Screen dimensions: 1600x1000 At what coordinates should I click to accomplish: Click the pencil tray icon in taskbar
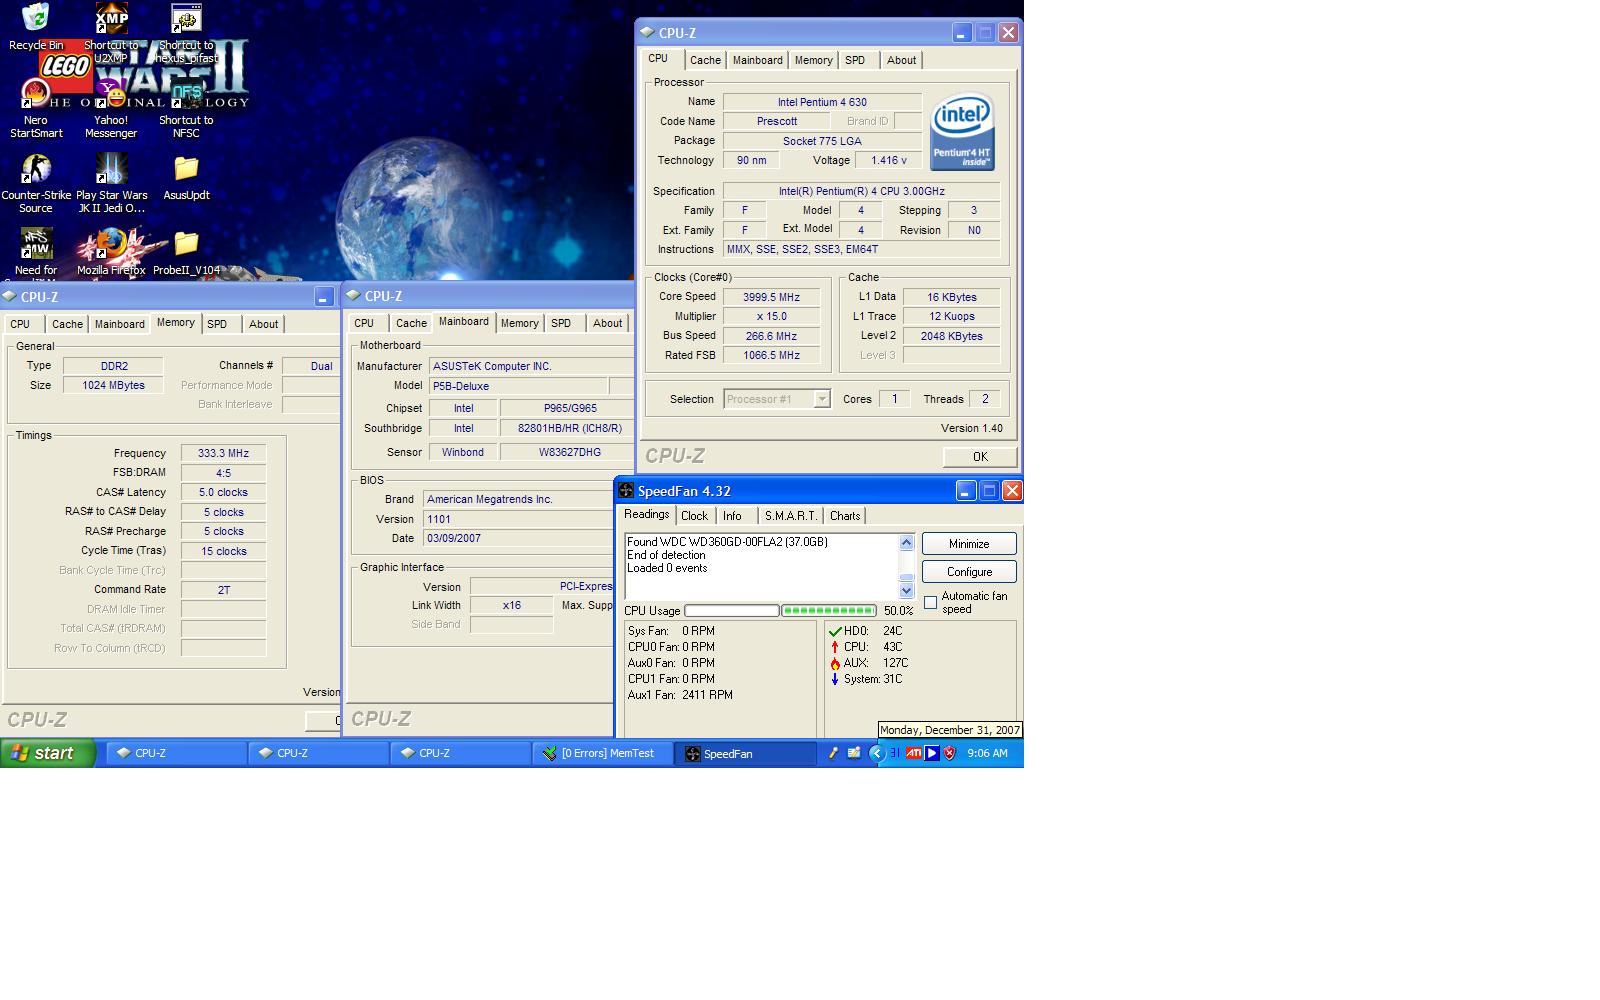832,753
